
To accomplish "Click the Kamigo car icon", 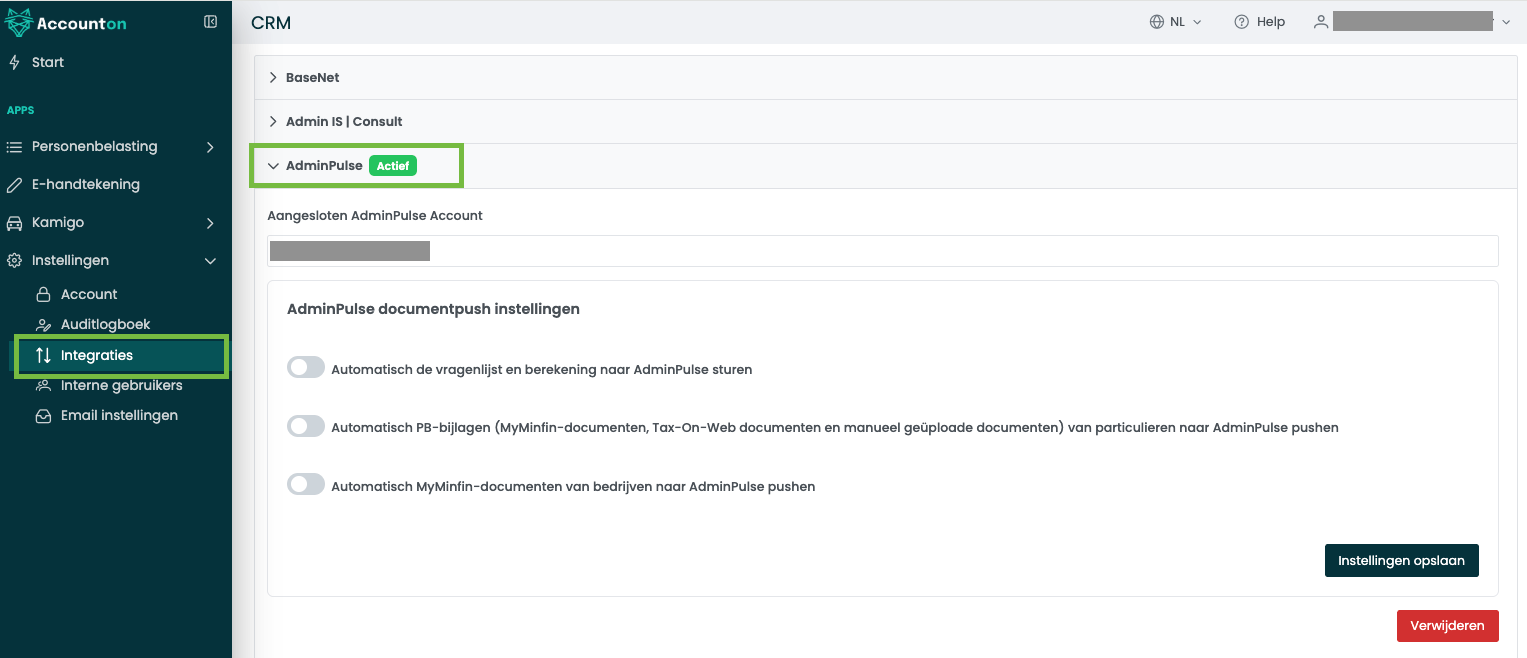I will coord(14,223).
